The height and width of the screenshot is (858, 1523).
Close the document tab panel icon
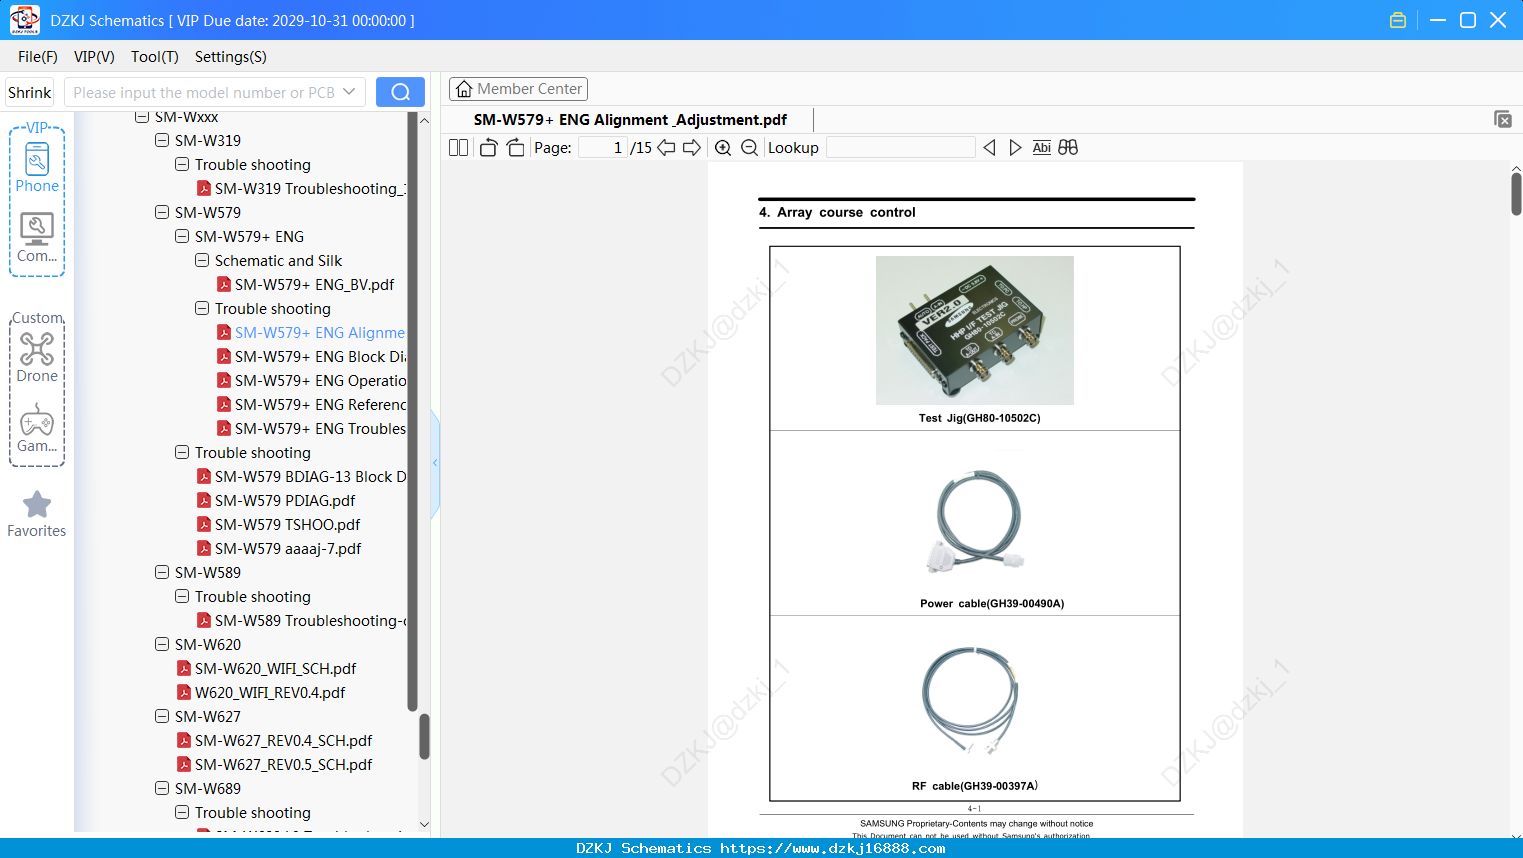[x=1502, y=119]
